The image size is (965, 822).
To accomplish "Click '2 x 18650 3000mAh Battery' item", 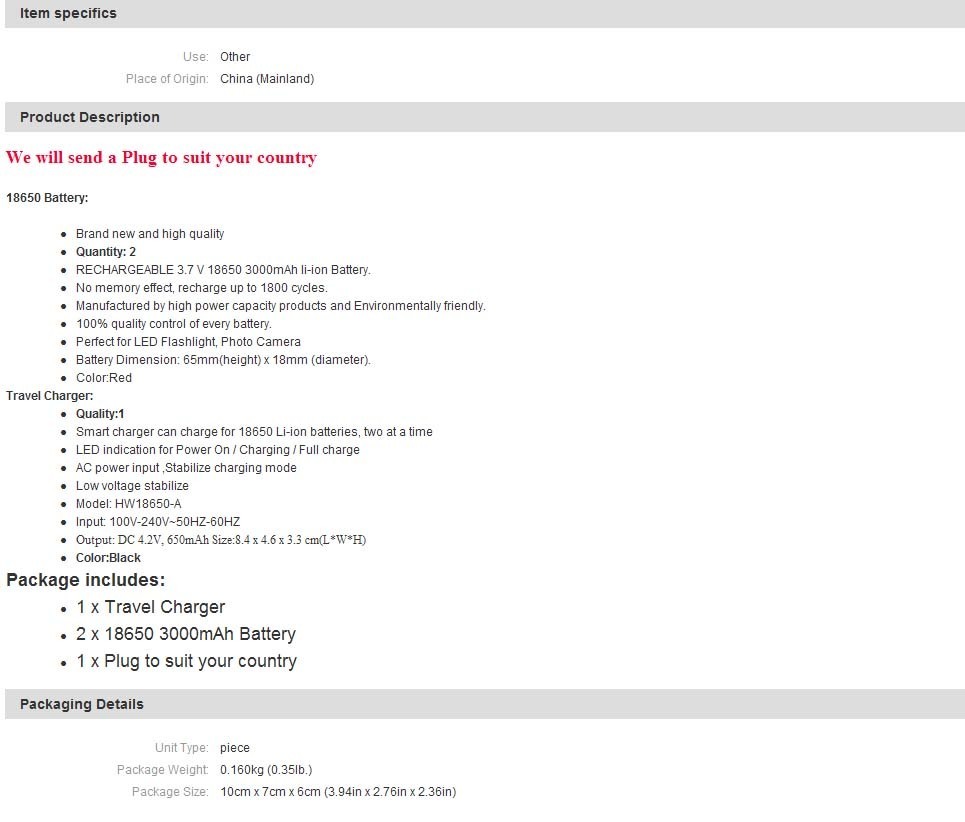I will [x=186, y=634].
